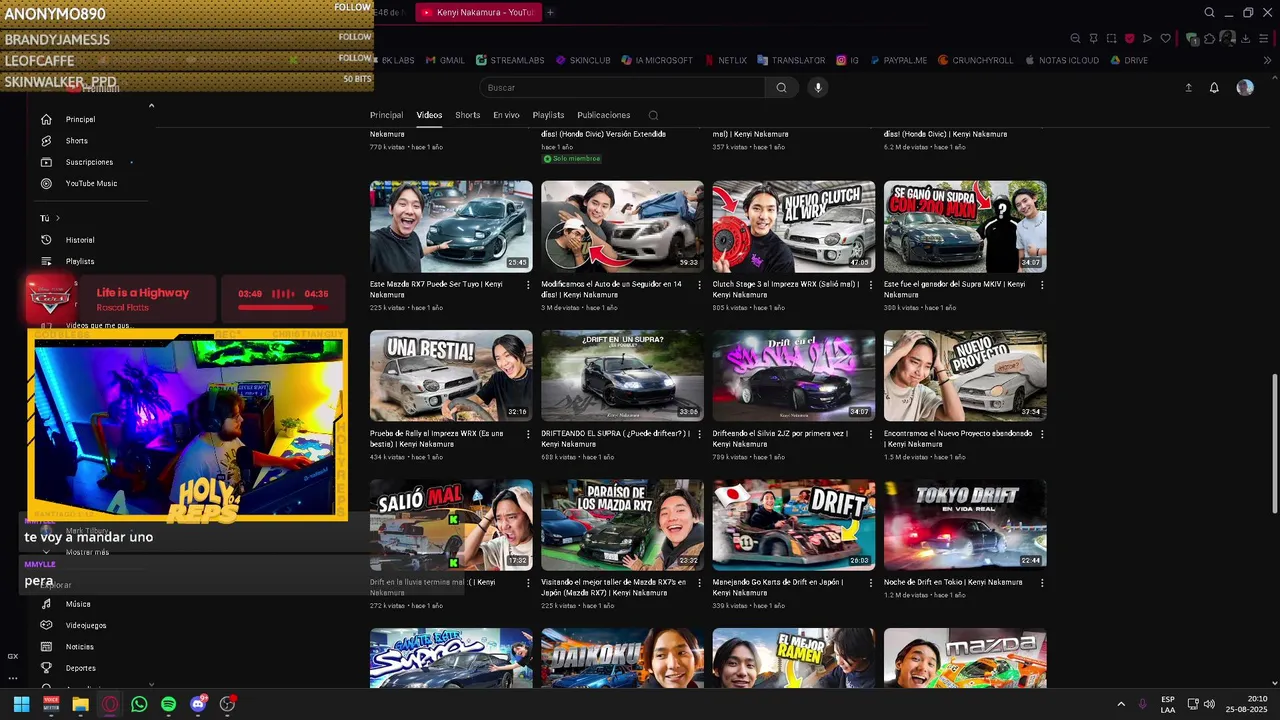Open the channel's Playlists tab

point(548,115)
